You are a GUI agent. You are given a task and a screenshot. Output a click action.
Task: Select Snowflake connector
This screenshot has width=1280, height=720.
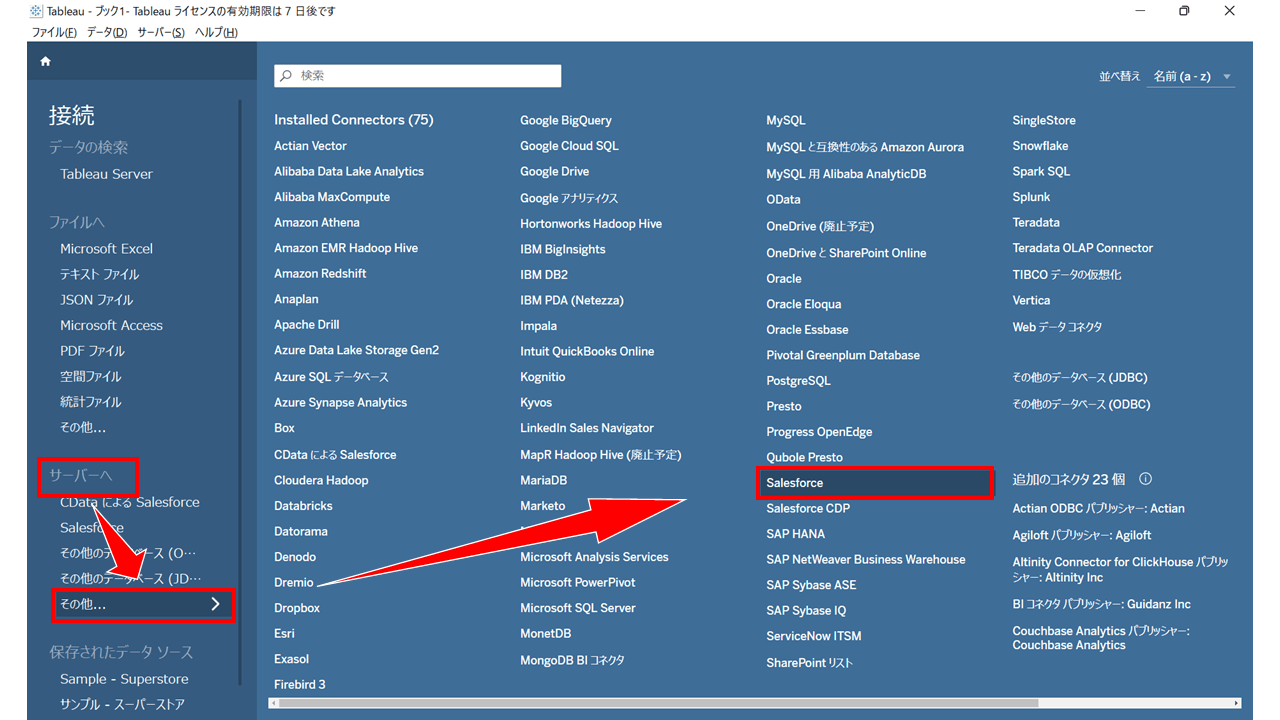pyautogui.click(x=1040, y=146)
